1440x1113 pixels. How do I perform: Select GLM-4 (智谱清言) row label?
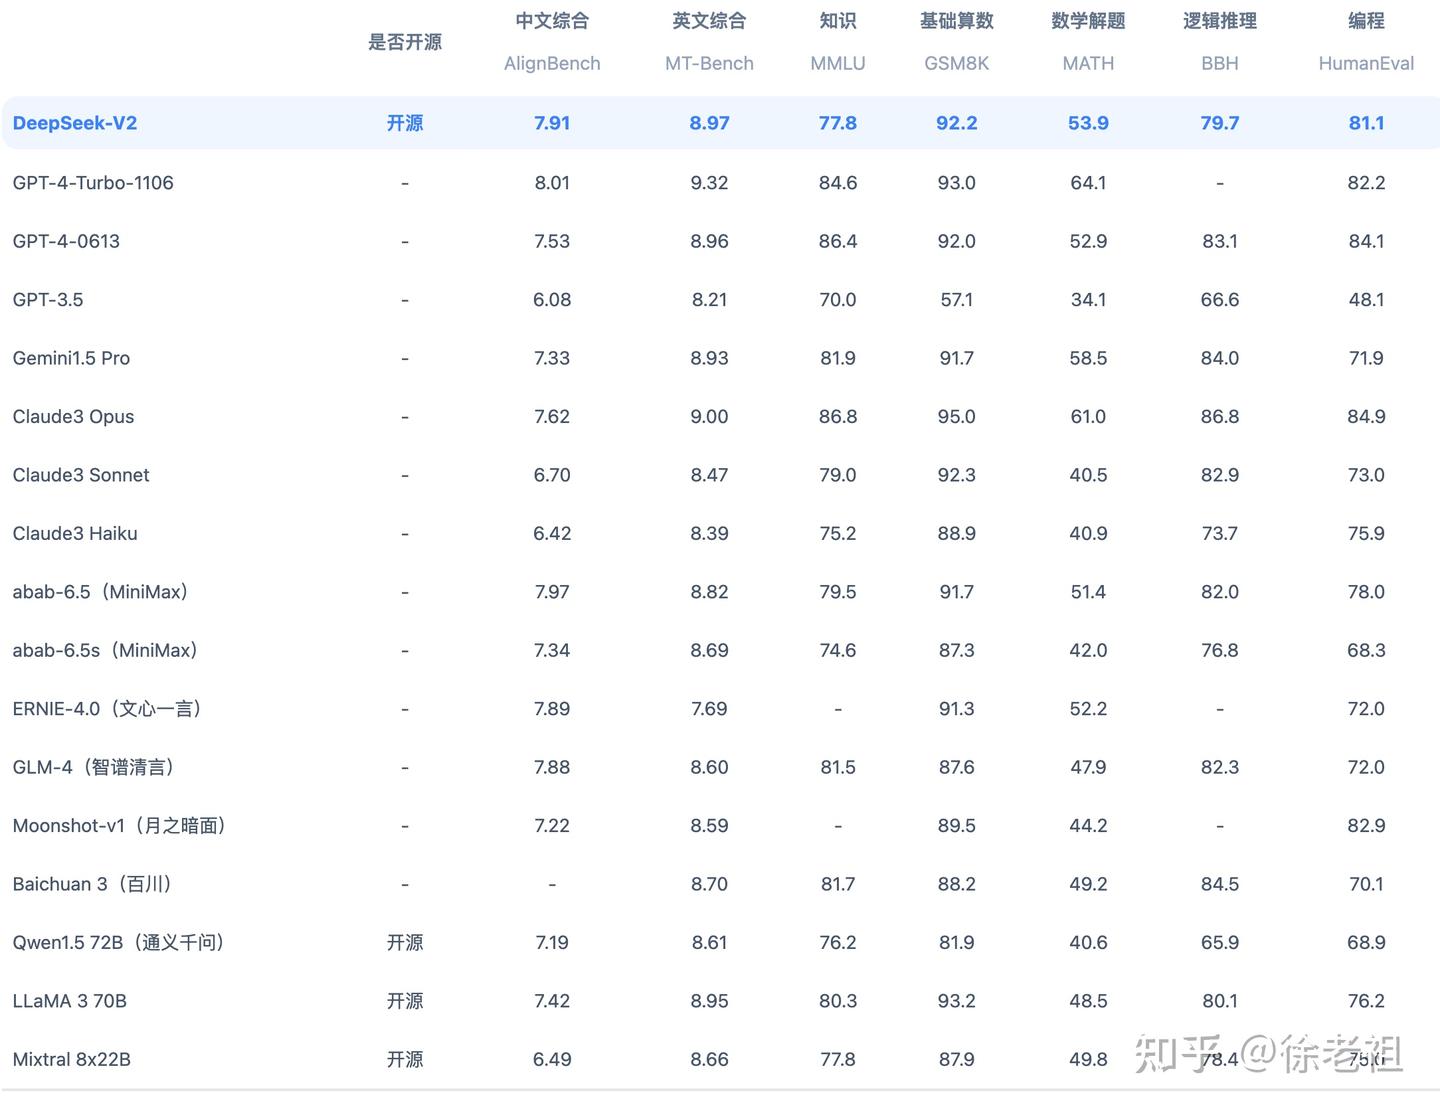[94, 767]
